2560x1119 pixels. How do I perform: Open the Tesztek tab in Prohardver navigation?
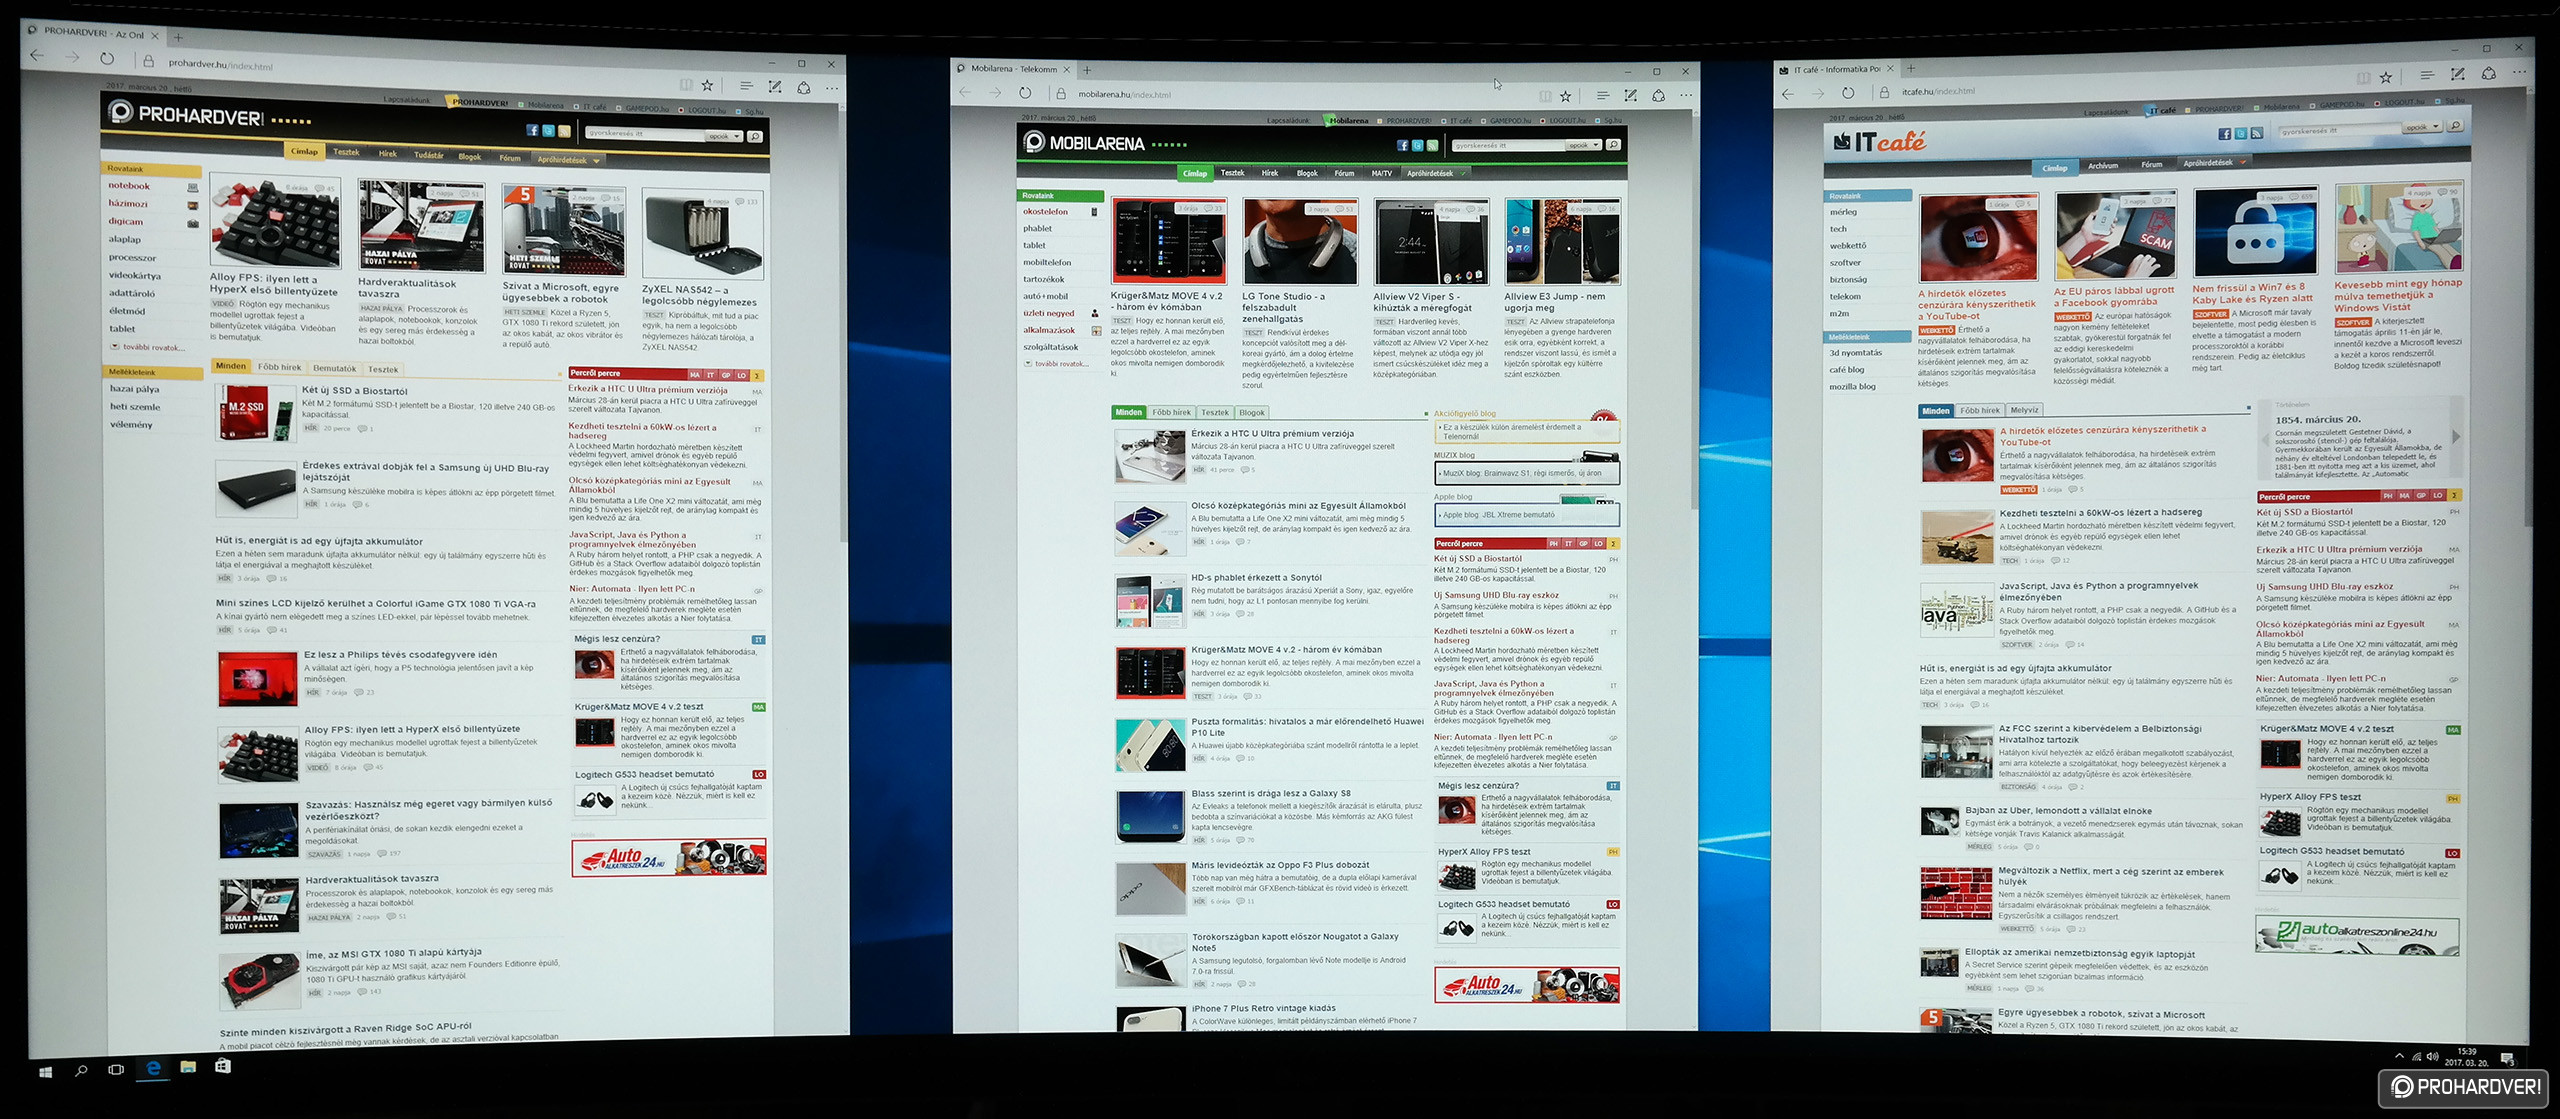click(x=346, y=153)
